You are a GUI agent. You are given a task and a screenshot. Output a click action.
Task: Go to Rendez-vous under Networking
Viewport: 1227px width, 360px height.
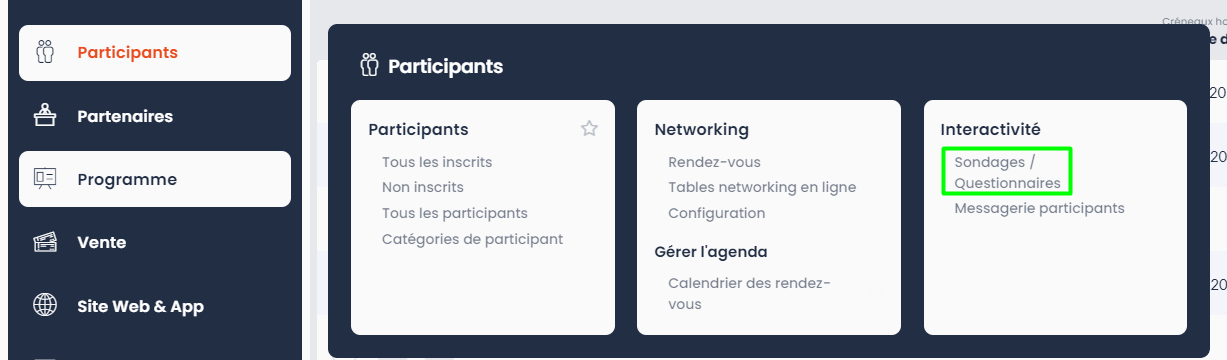point(714,162)
